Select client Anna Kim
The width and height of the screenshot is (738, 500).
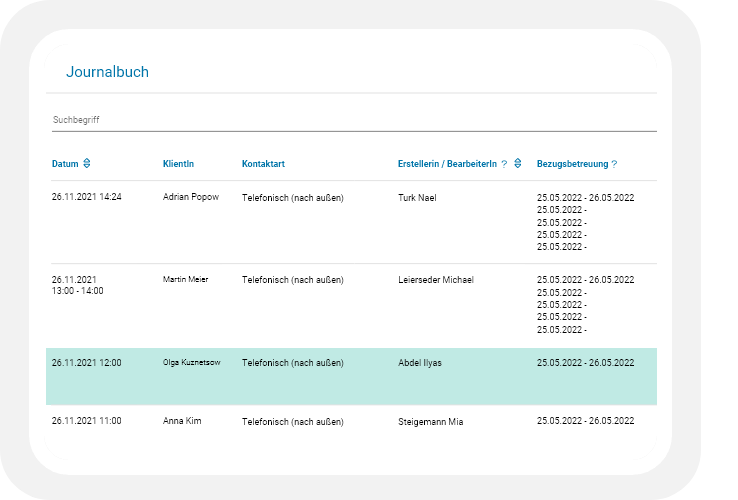point(182,421)
